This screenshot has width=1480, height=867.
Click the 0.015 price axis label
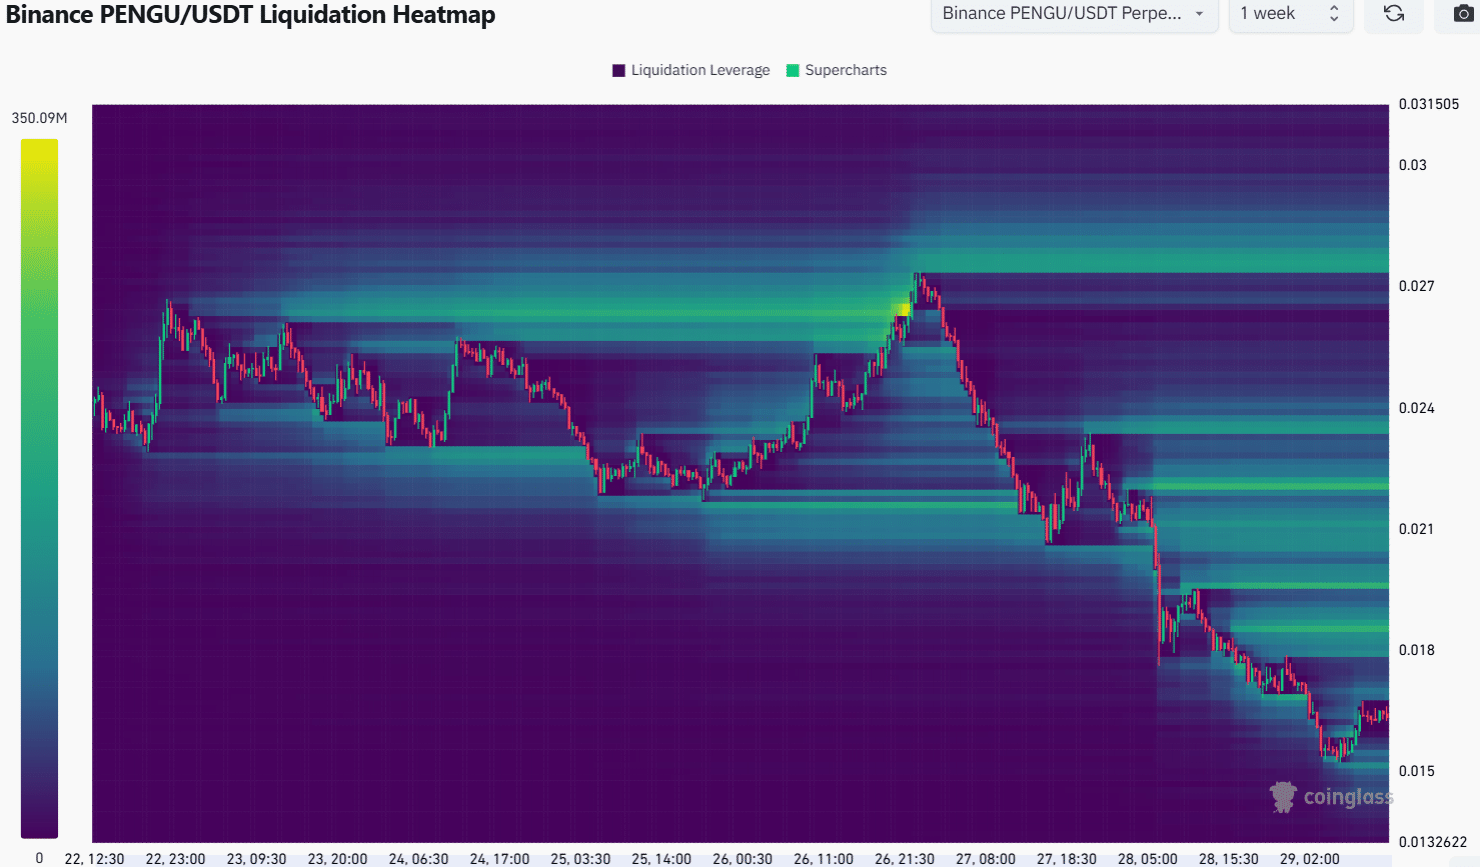point(1416,771)
